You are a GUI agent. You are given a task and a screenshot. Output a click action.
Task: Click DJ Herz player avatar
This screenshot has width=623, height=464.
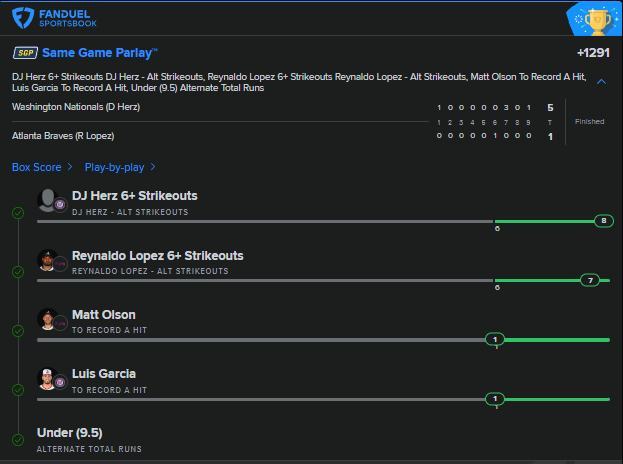click(x=47, y=200)
